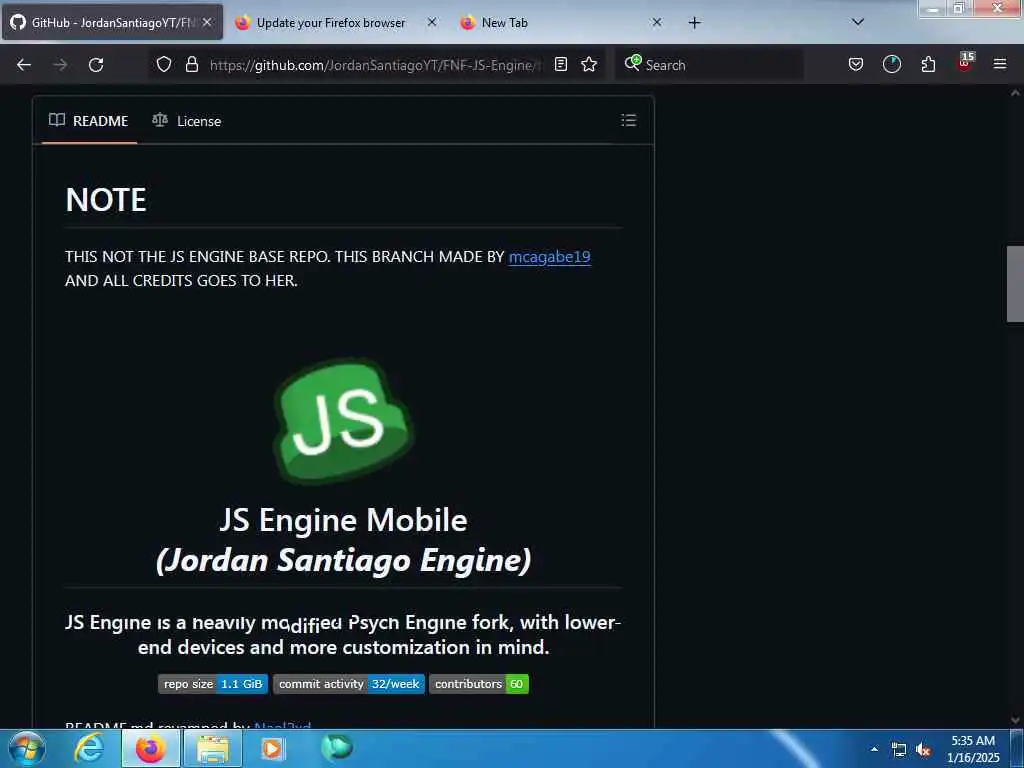Open the extensions puzzle icon

pyautogui.click(x=928, y=64)
